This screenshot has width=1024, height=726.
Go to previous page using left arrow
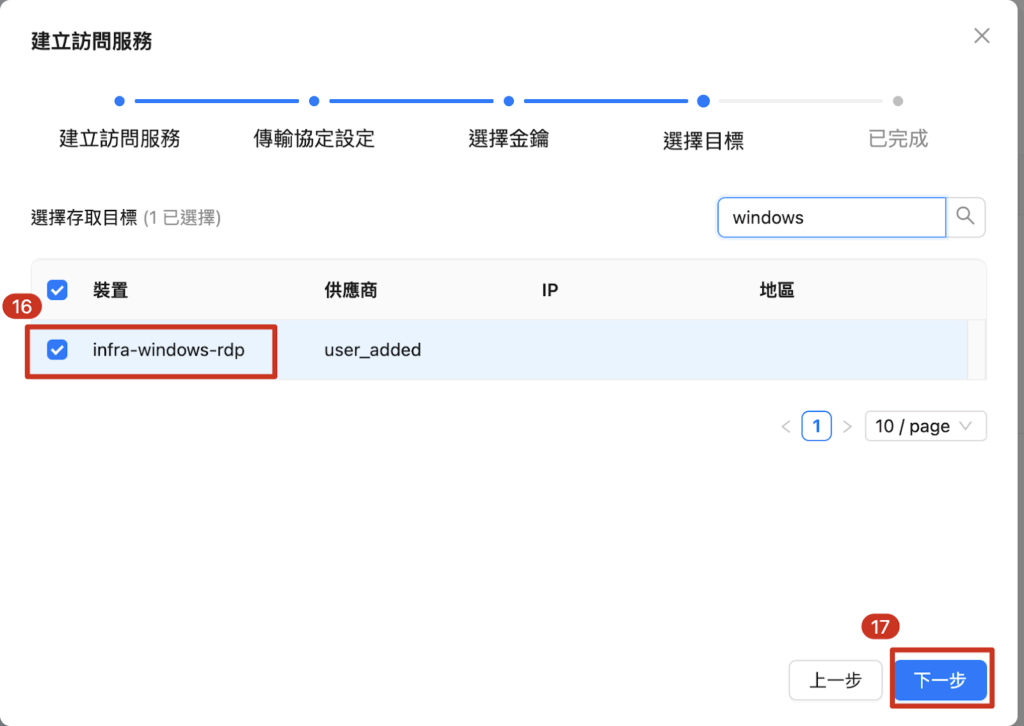(785, 426)
